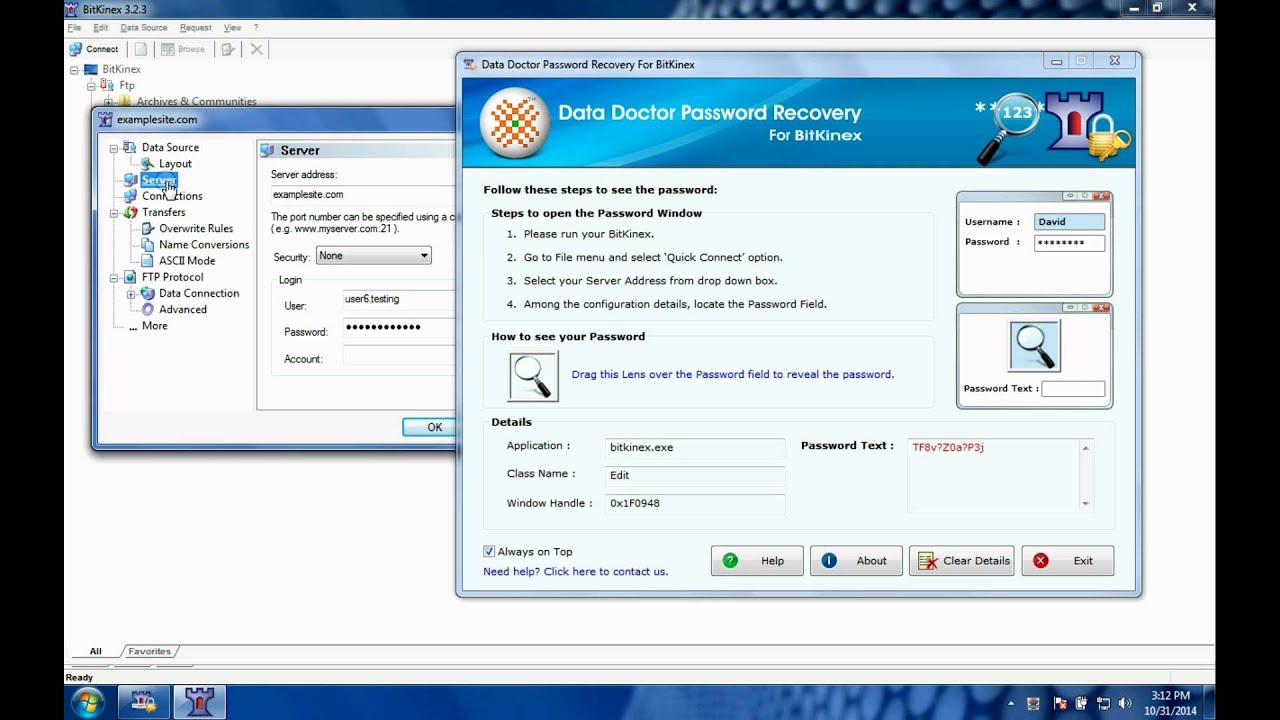This screenshot has width=1280, height=720.
Task: Select the More tree item
Action: 155,326
